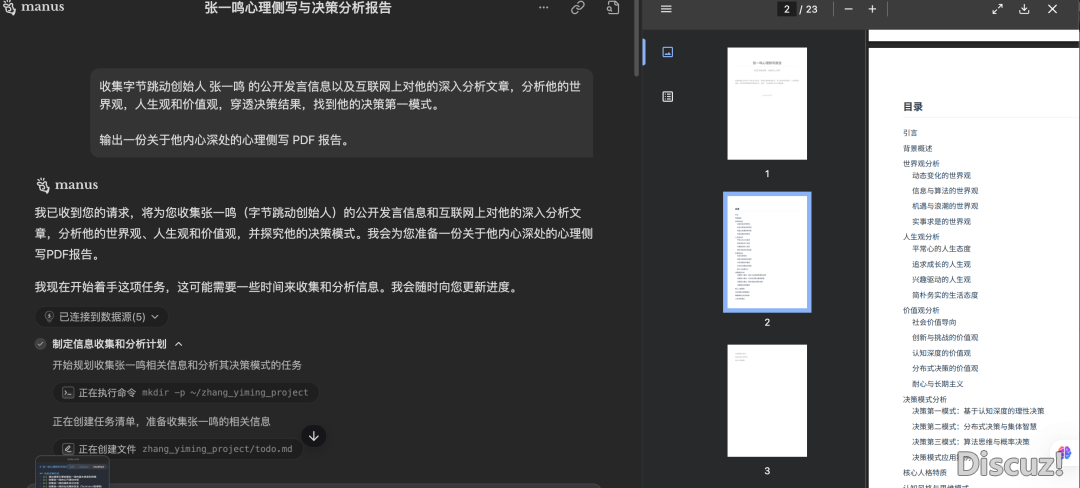The image size is (1080, 488).
Task: Click 世界观分析 contents entry
Action: 921,164
